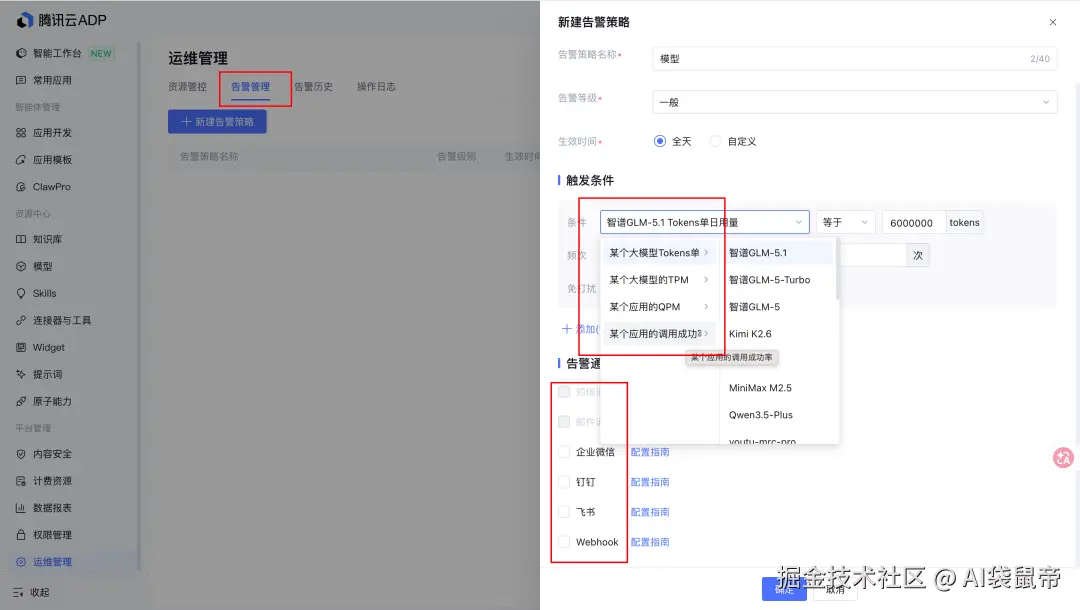This screenshot has width=1080, height=610.
Task: Open Widget sidebar icon
Action: click(x=21, y=348)
